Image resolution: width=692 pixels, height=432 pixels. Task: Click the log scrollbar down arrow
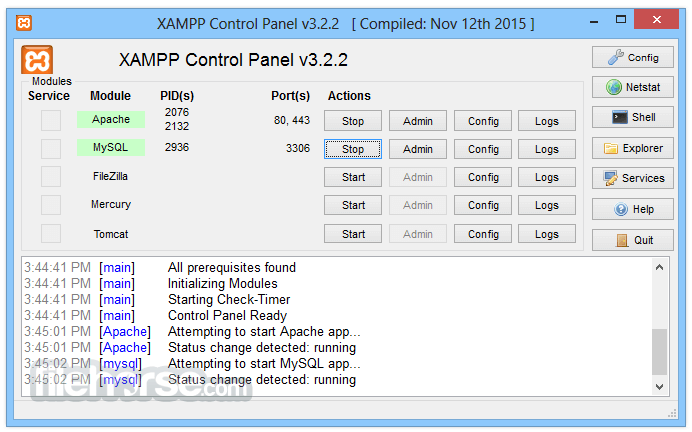[x=659, y=387]
